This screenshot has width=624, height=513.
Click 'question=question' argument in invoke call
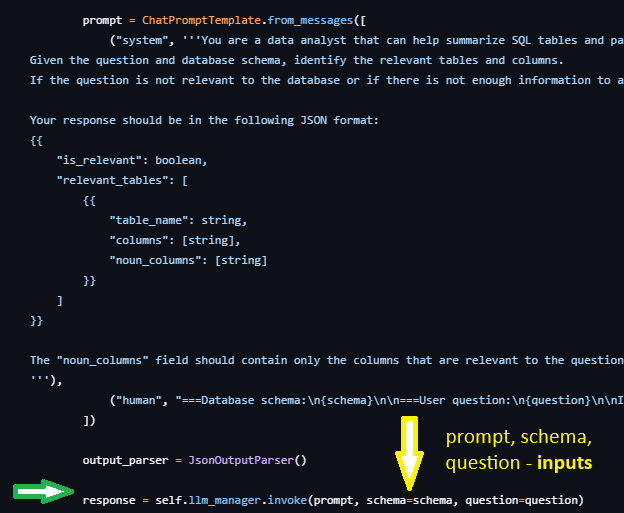(x=521, y=500)
